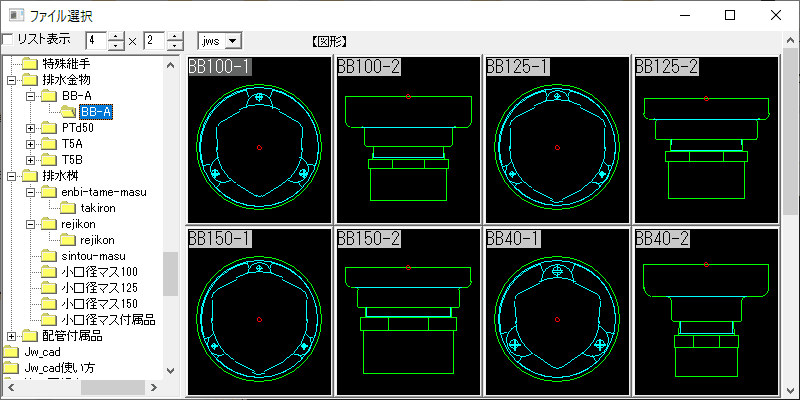Image resolution: width=800 pixels, height=400 pixels.
Task: Collapse the enbi-tame-masu tree node
Action: click(x=31, y=192)
